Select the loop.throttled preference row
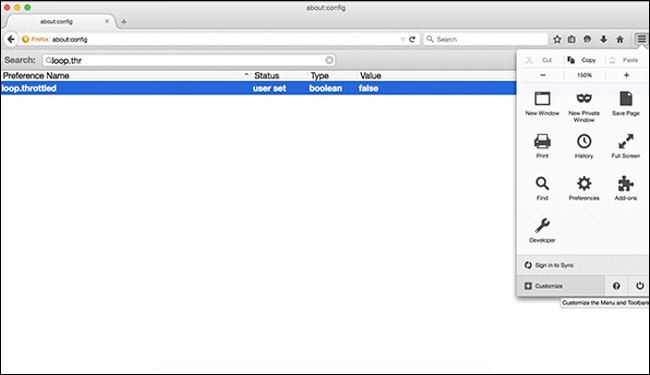Screen dimensions: 650x375 pos(258,88)
